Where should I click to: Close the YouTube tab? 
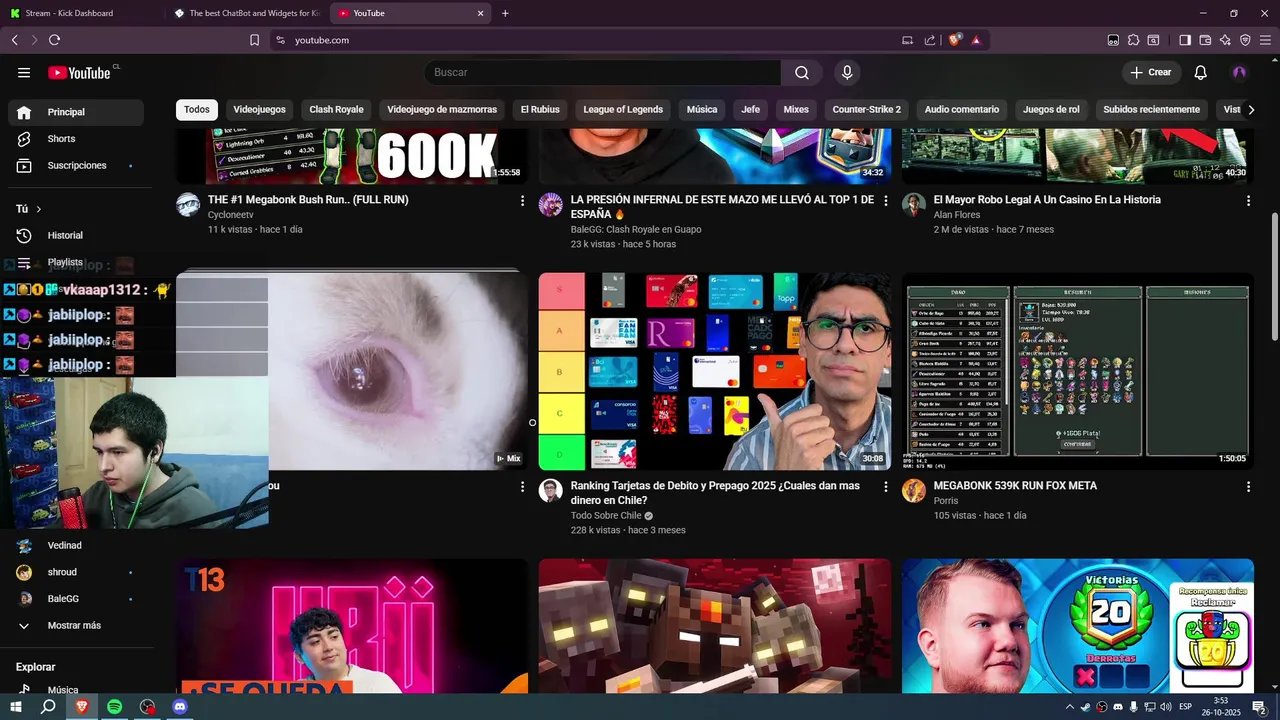480,13
